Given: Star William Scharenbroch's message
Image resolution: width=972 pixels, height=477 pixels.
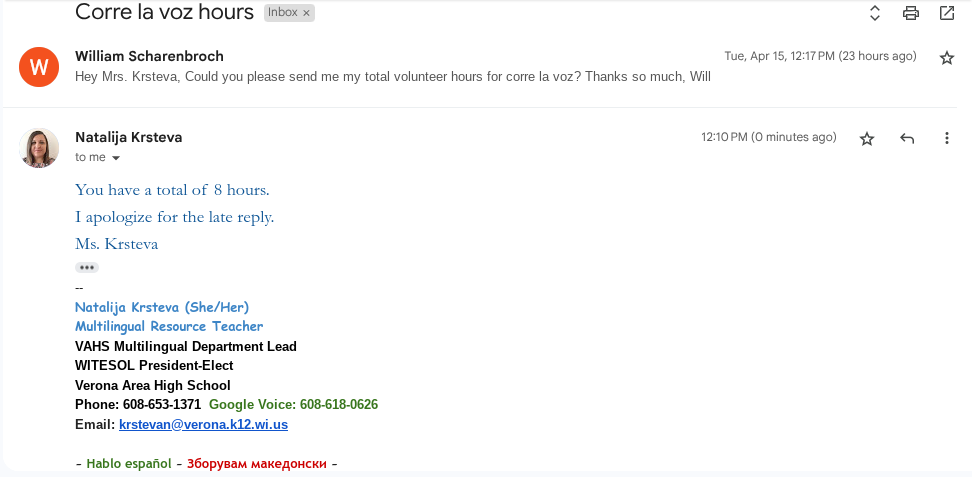Looking at the screenshot, I should point(946,58).
